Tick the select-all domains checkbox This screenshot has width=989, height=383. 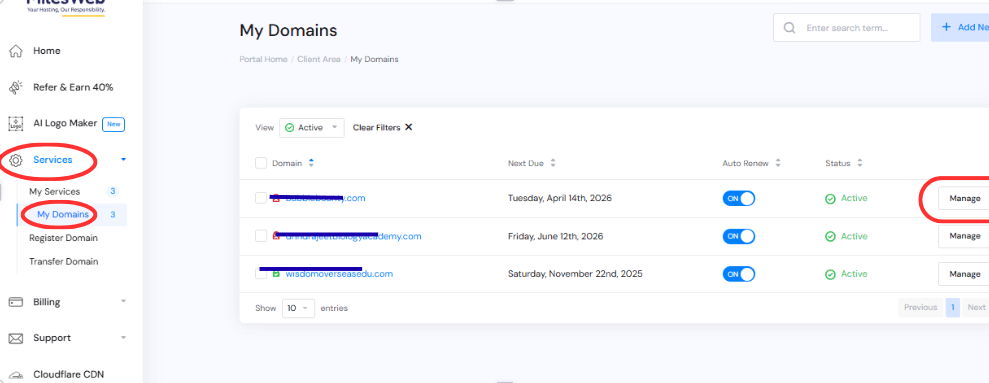coord(261,163)
